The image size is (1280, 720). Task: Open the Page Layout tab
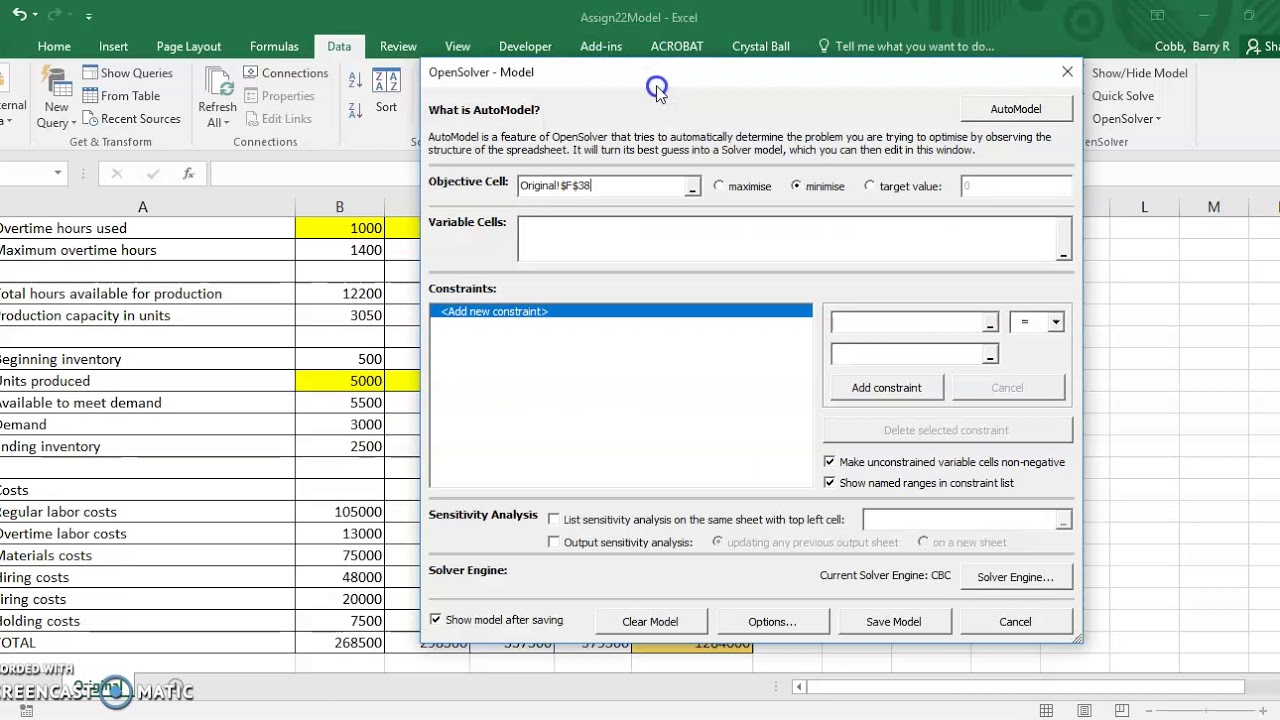[x=189, y=46]
